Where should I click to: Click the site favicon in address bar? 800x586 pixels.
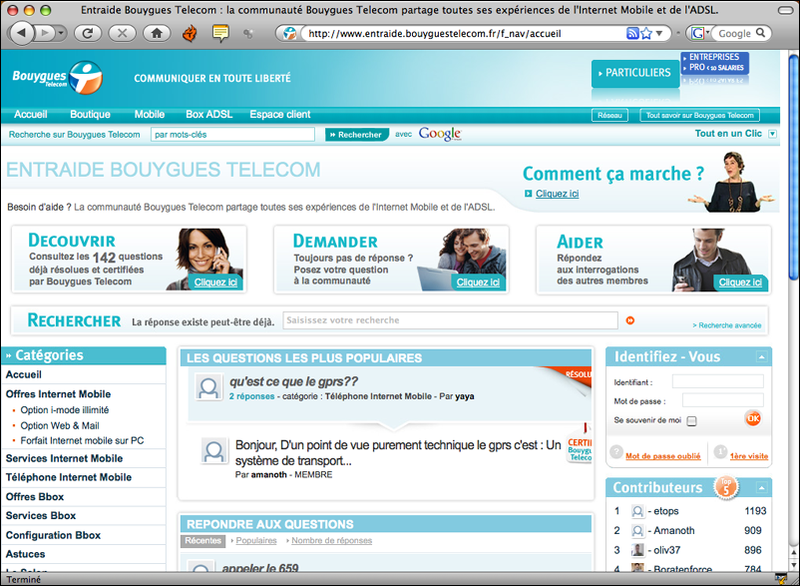pos(290,33)
